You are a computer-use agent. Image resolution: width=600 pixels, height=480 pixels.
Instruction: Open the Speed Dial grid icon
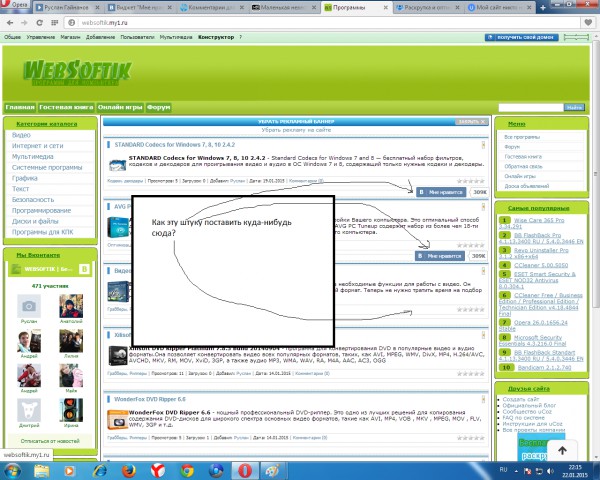(x=54, y=23)
